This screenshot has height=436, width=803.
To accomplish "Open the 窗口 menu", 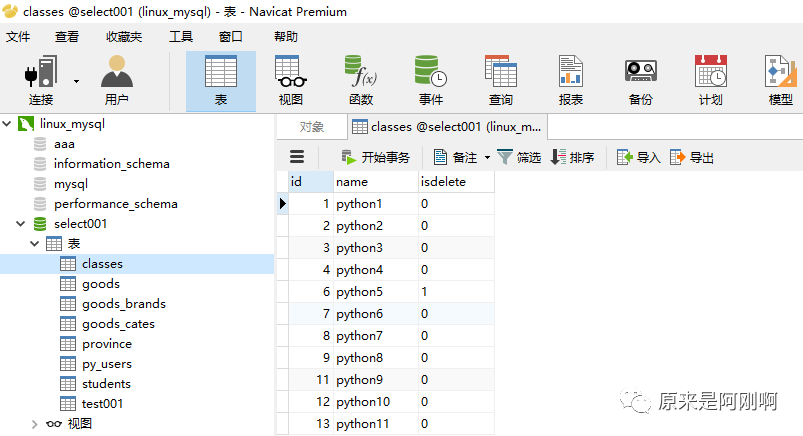I will 230,36.
